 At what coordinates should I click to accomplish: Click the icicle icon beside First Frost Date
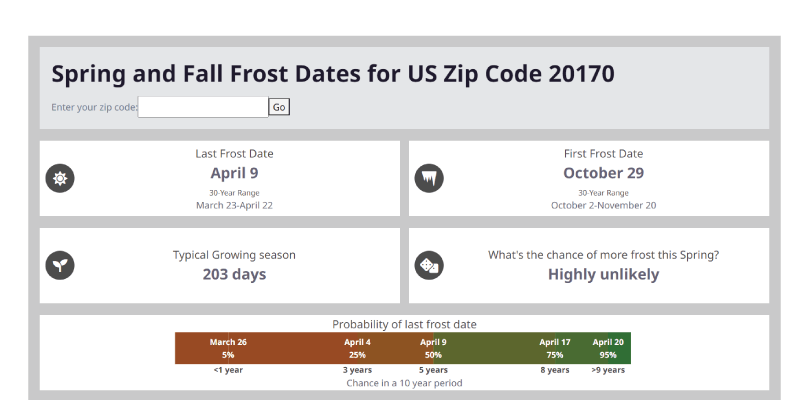pos(429,178)
